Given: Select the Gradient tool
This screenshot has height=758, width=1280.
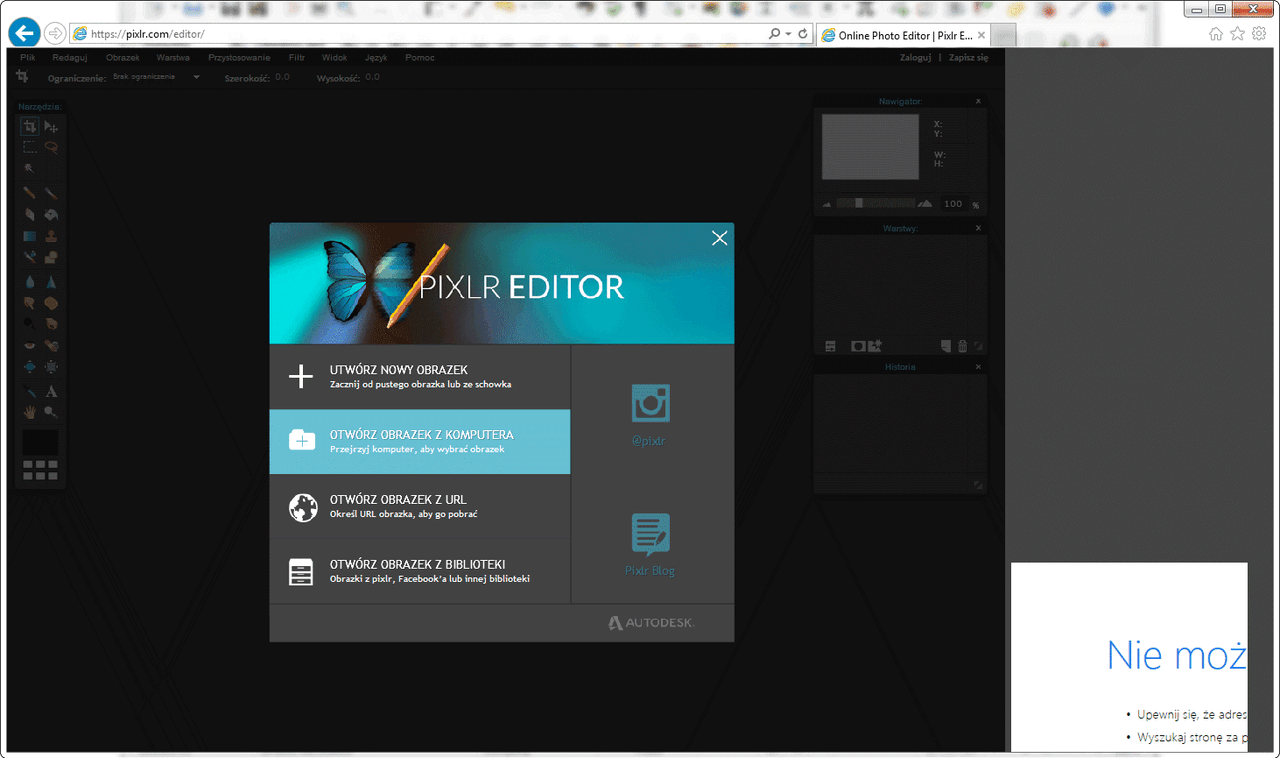Looking at the screenshot, I should (30, 237).
